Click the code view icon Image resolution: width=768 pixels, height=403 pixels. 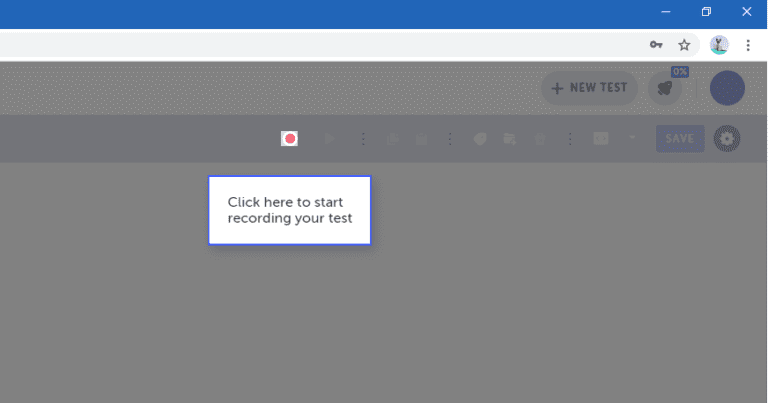(600, 139)
